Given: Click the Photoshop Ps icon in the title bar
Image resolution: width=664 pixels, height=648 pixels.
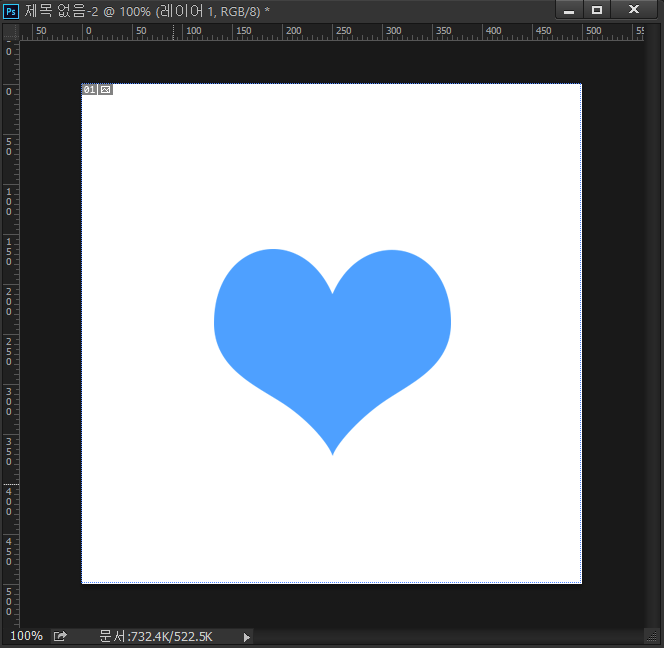Looking at the screenshot, I should (x=11, y=11).
